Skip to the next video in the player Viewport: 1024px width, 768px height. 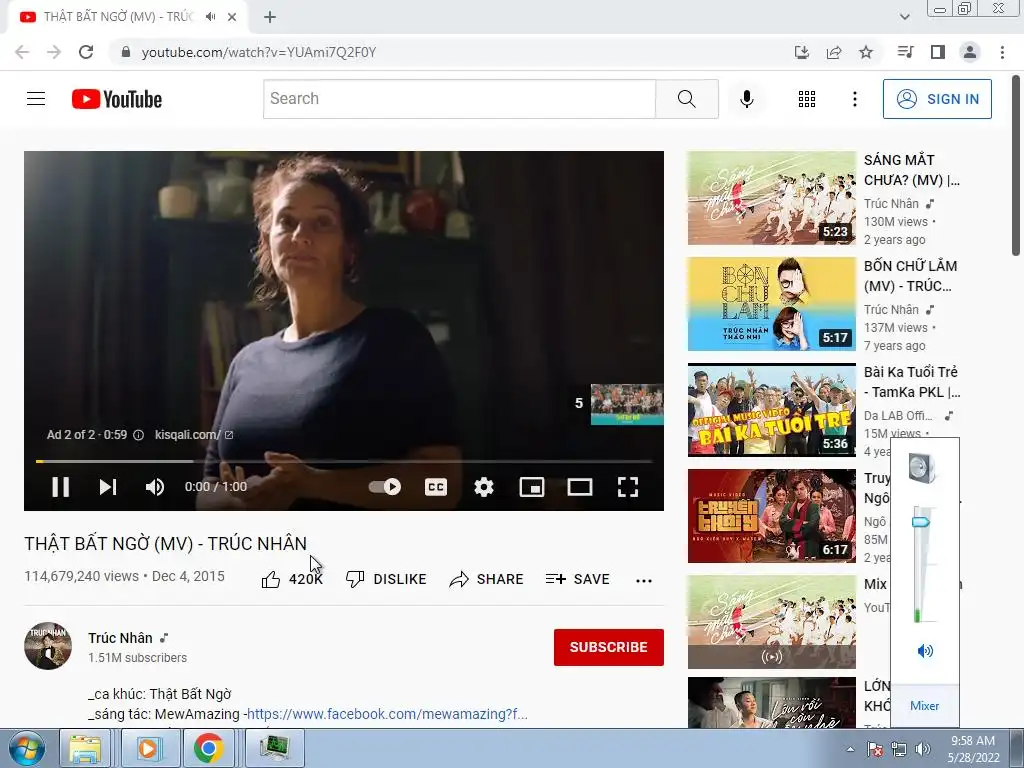coord(108,487)
